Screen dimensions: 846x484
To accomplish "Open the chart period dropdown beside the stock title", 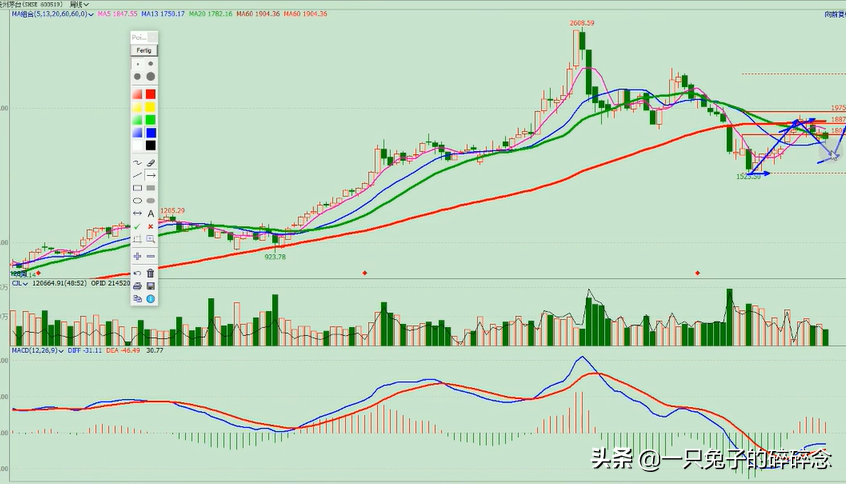I will coord(86,4).
